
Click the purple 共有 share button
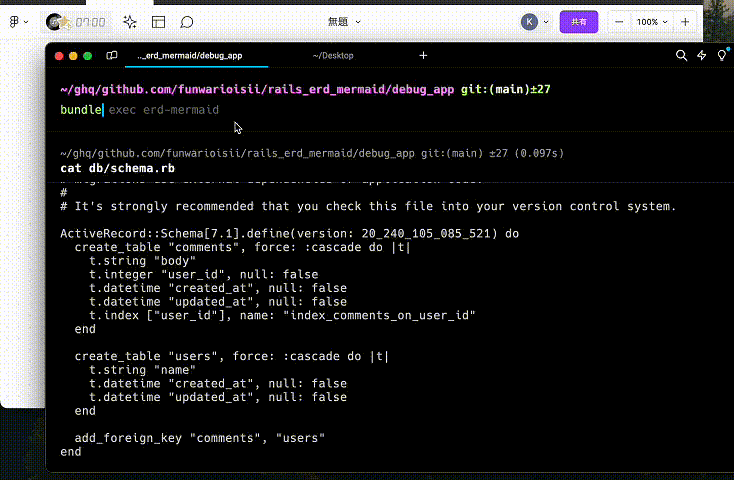pos(579,22)
